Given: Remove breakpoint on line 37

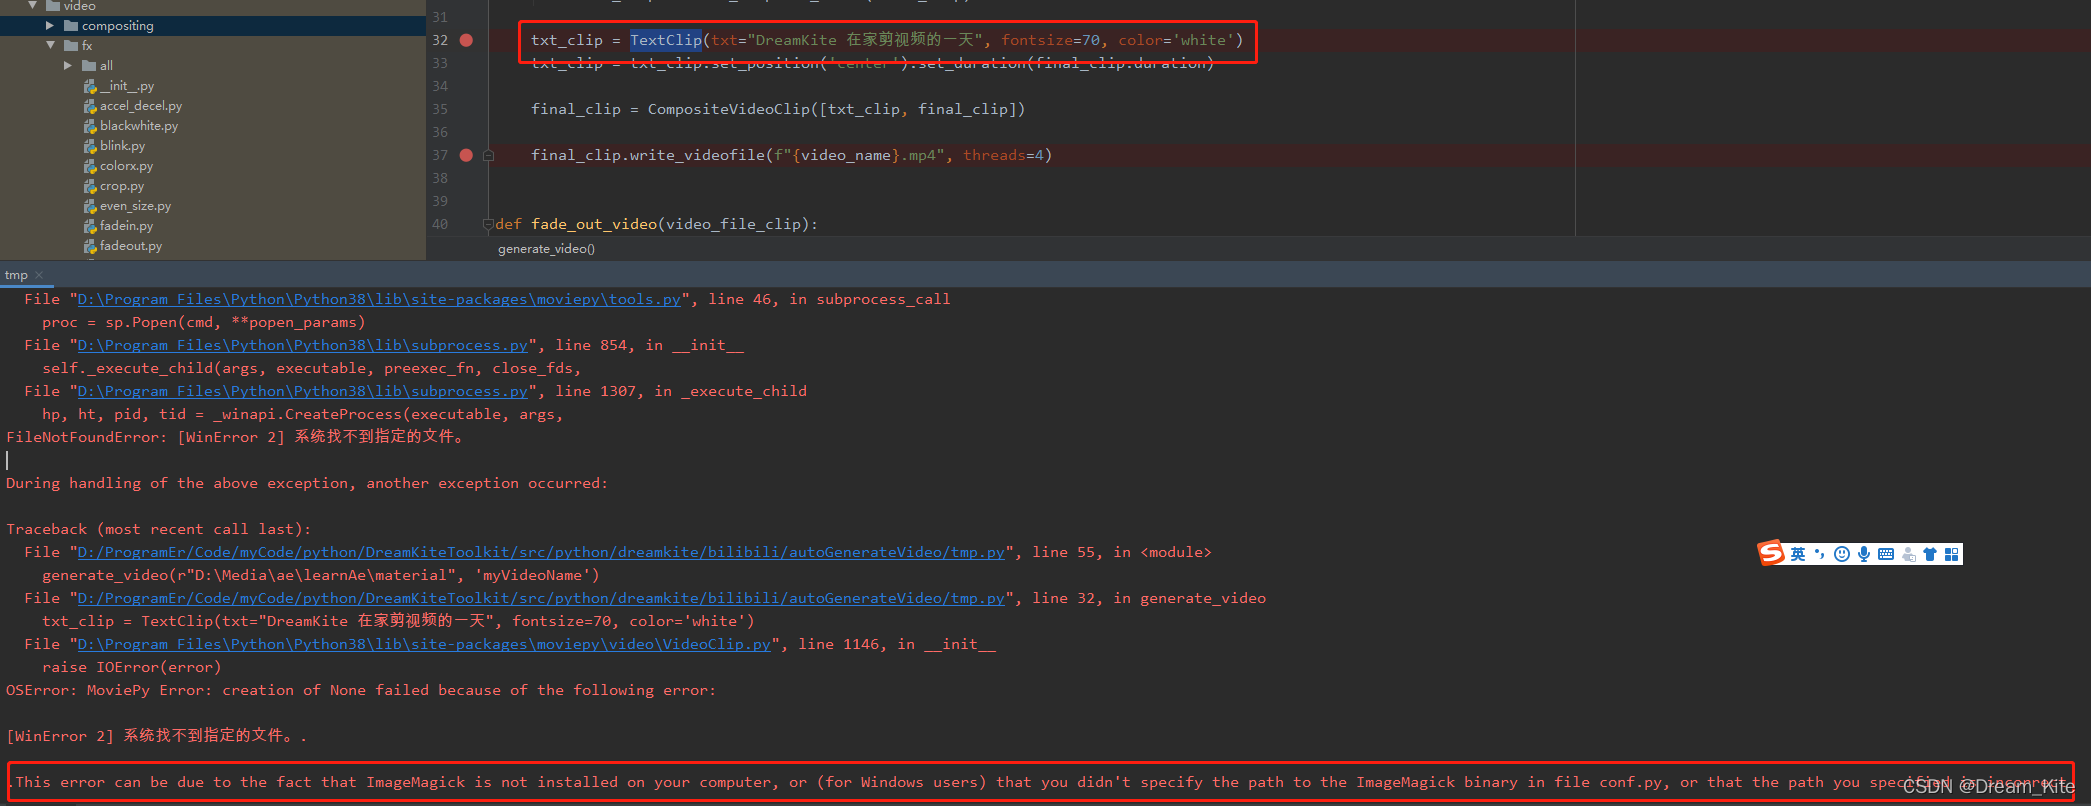Looking at the screenshot, I should click(x=466, y=155).
